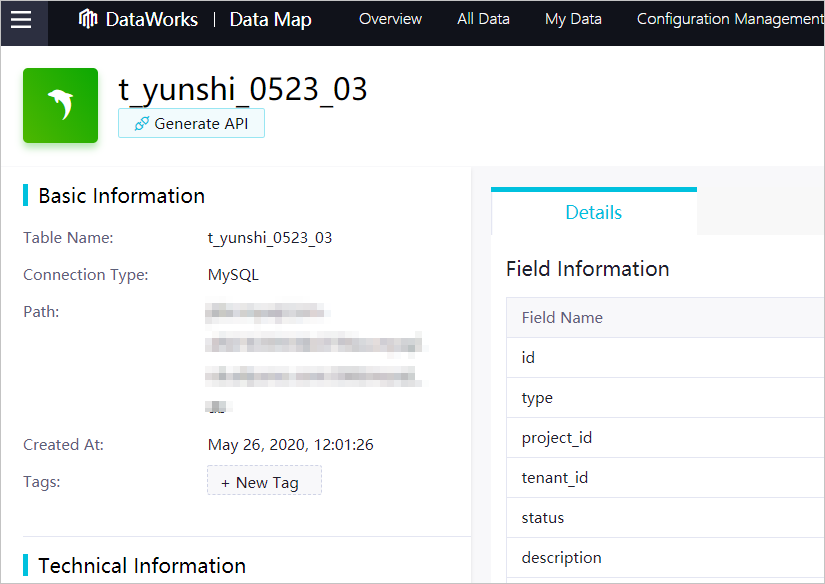Click the link icon in Generate API
825x584 pixels.
142,124
